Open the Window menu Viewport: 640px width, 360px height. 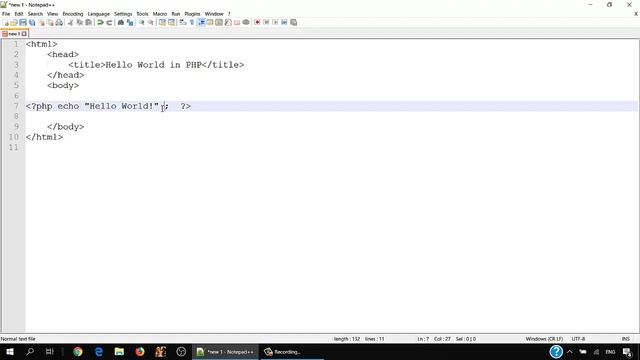click(x=214, y=14)
